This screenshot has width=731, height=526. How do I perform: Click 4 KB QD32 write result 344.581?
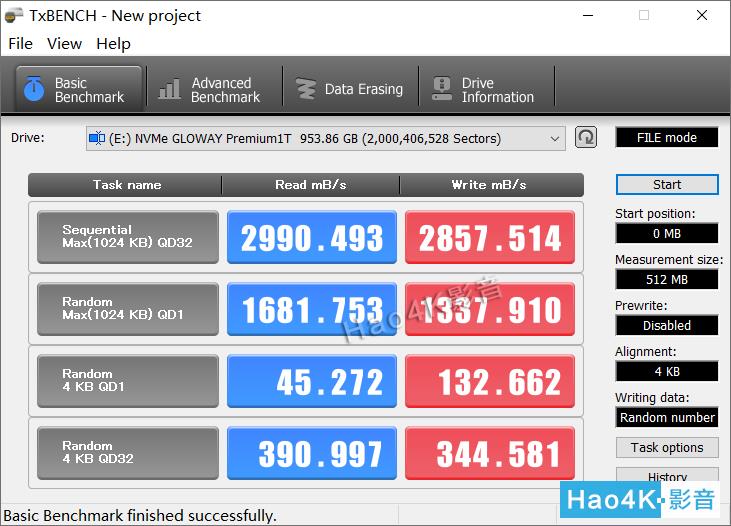point(490,453)
